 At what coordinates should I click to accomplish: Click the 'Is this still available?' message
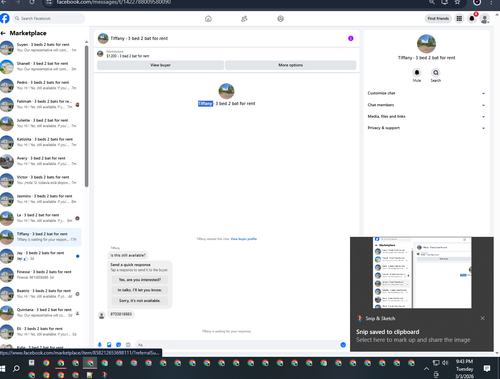pyautogui.click(x=128, y=255)
